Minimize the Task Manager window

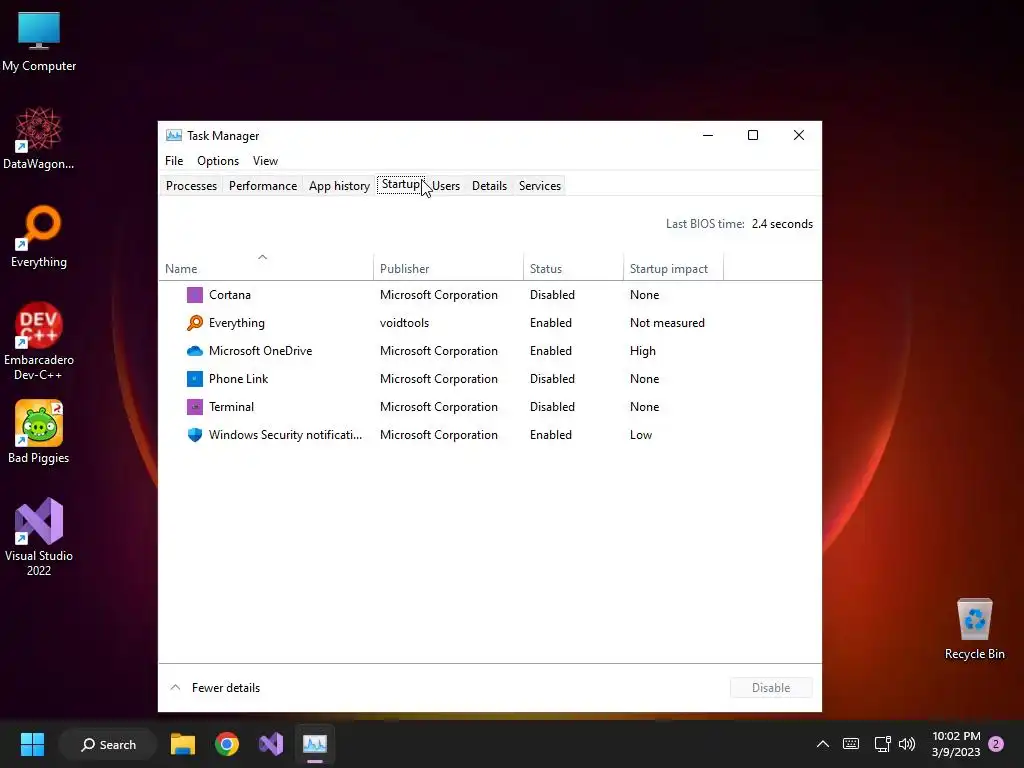[707, 135]
